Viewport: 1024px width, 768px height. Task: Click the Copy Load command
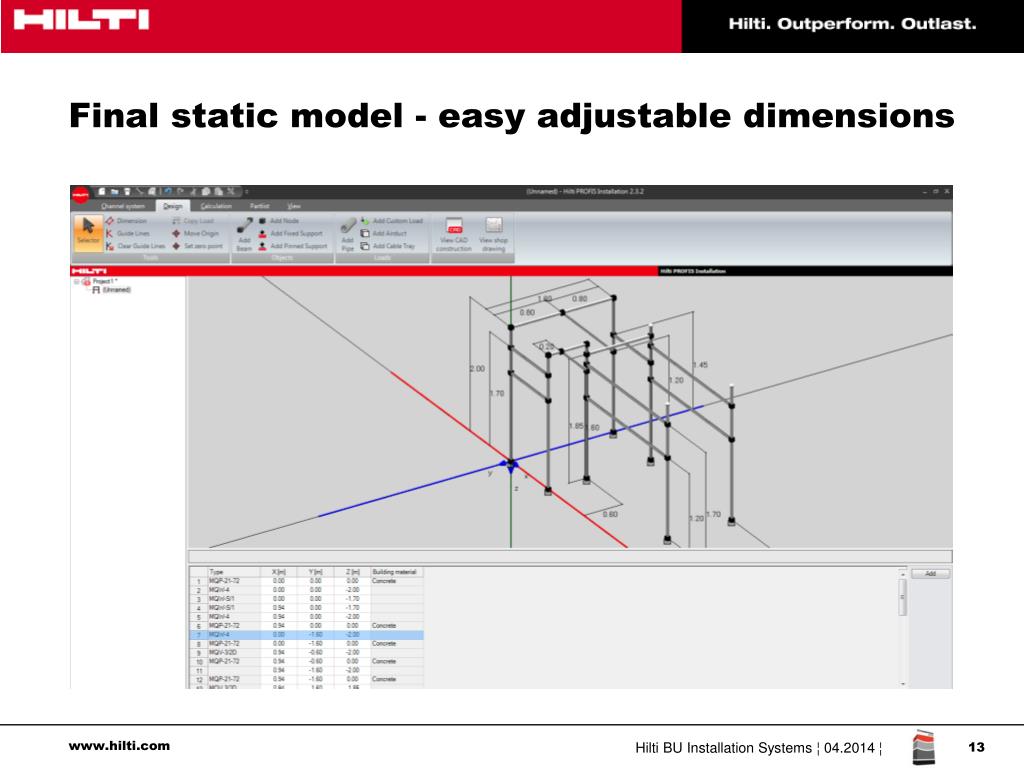click(193, 221)
